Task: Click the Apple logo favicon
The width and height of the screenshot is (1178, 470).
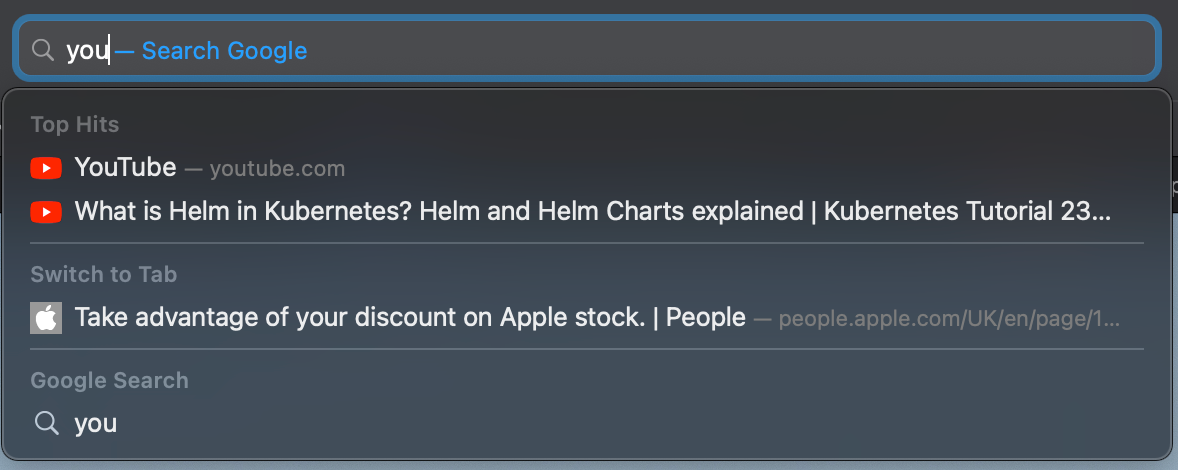Action: [46, 318]
